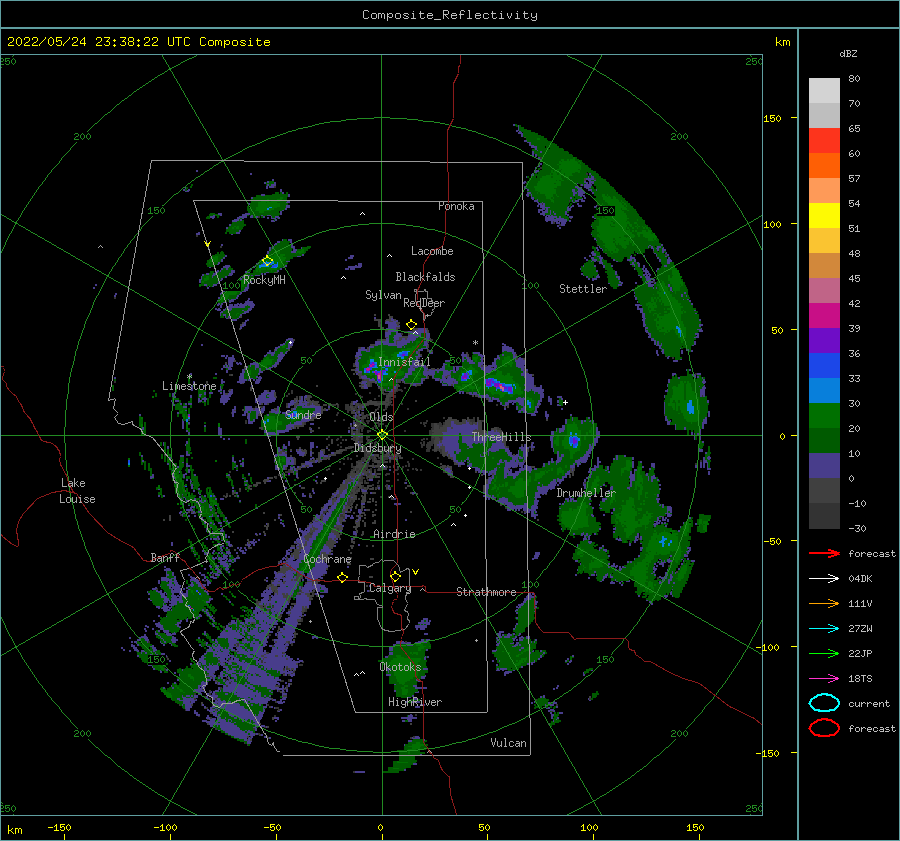900x841 pixels.
Task: Click the yellow diamond marker near RedDeer
Action: tap(412, 325)
